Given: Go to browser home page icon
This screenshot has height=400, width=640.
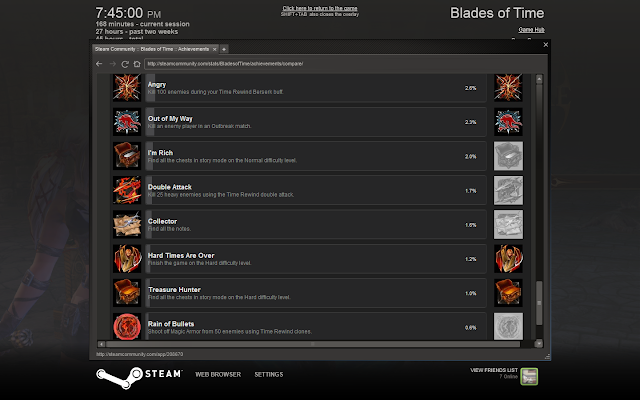Looking at the screenshot, I should 137,64.
